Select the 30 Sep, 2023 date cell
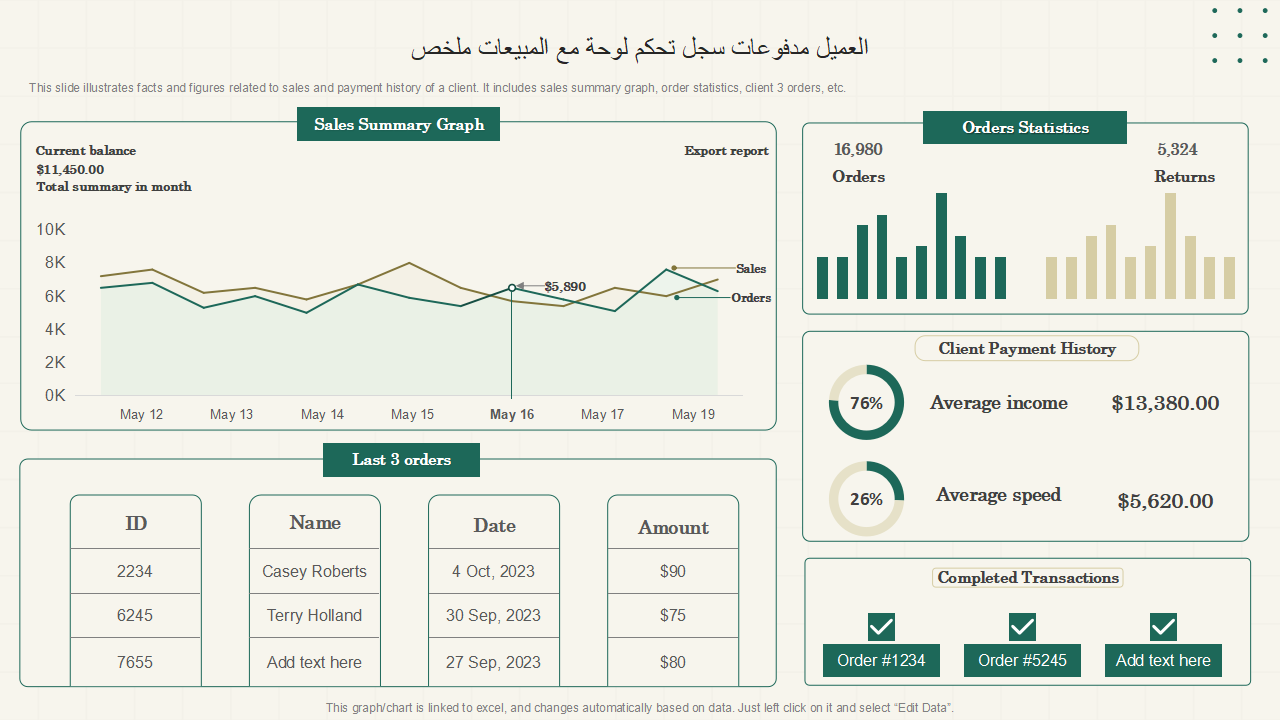The height and width of the screenshot is (720, 1280). [493, 615]
